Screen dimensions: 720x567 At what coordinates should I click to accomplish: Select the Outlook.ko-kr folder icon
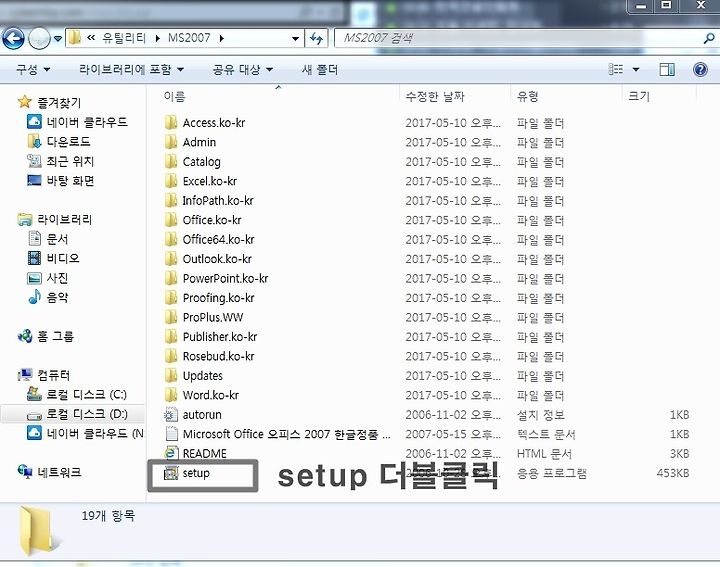[x=171, y=258]
